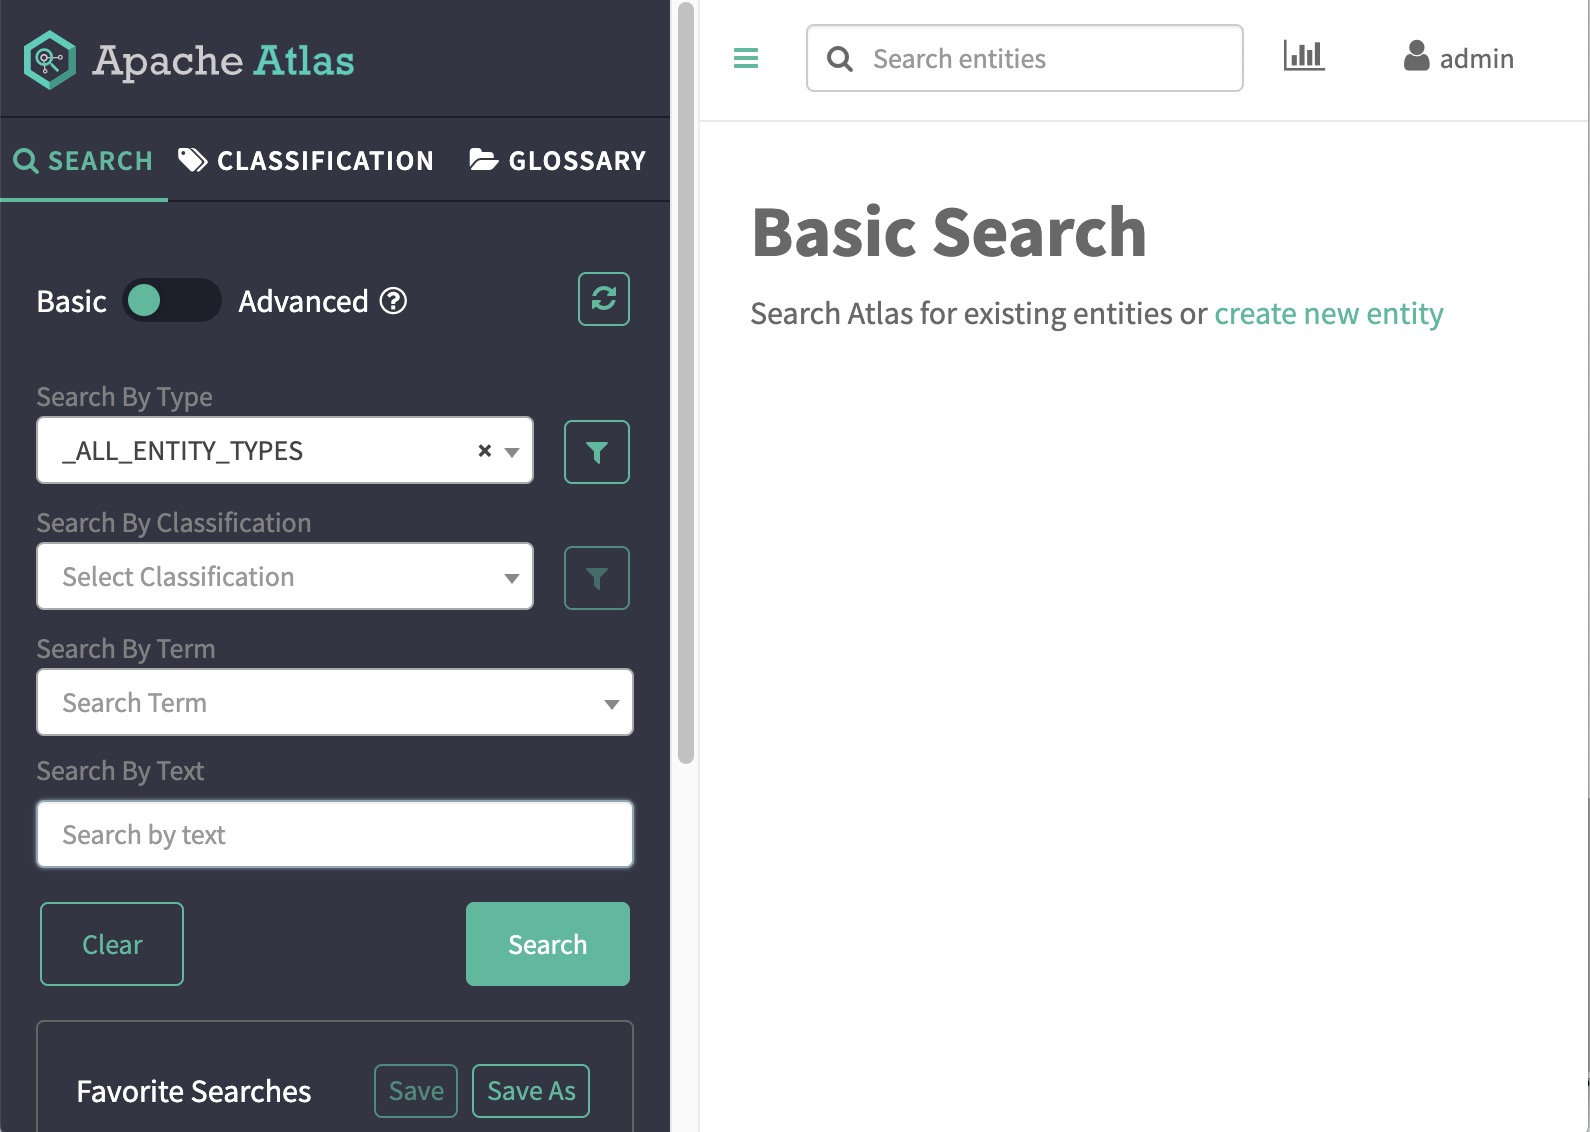Click the sidebar vertical scrollbar

(686, 383)
